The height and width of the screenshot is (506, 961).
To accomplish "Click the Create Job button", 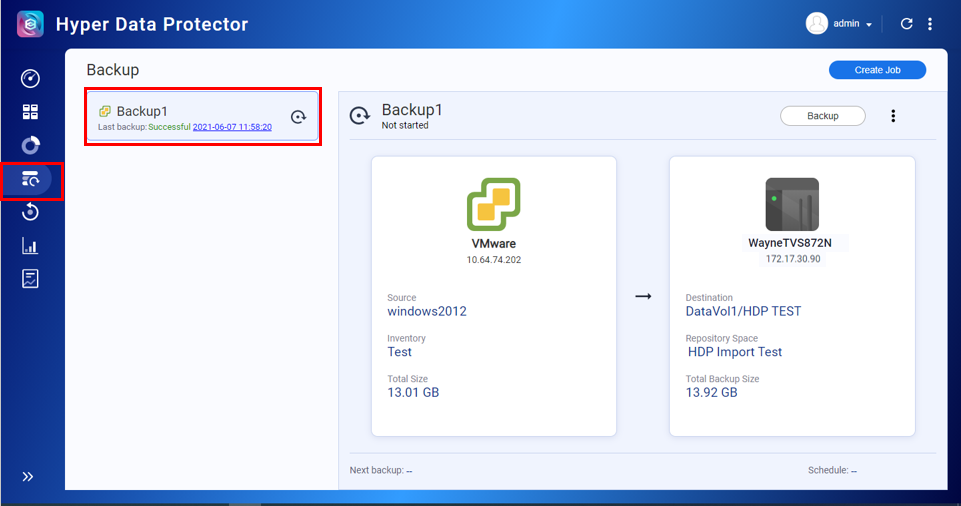I will tap(877, 70).
